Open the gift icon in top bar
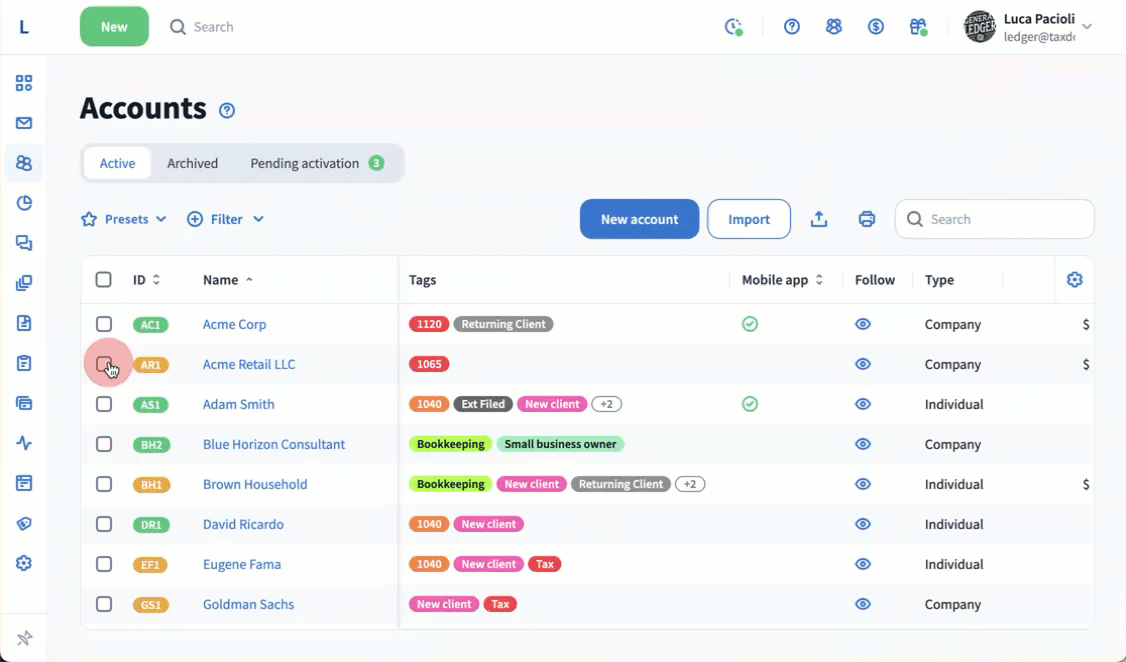The width and height of the screenshot is (1126, 662). 917,27
